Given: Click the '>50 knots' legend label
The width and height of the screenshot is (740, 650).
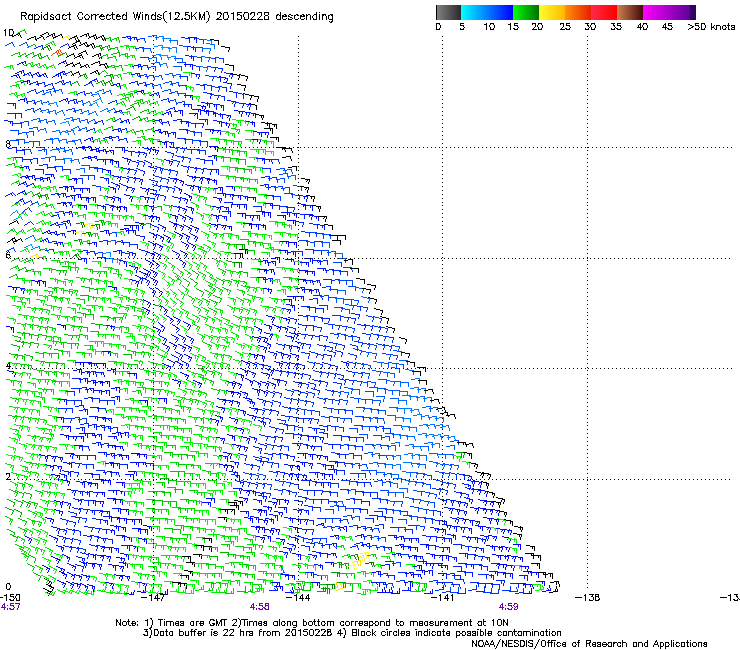Looking at the screenshot, I should click(711, 27).
